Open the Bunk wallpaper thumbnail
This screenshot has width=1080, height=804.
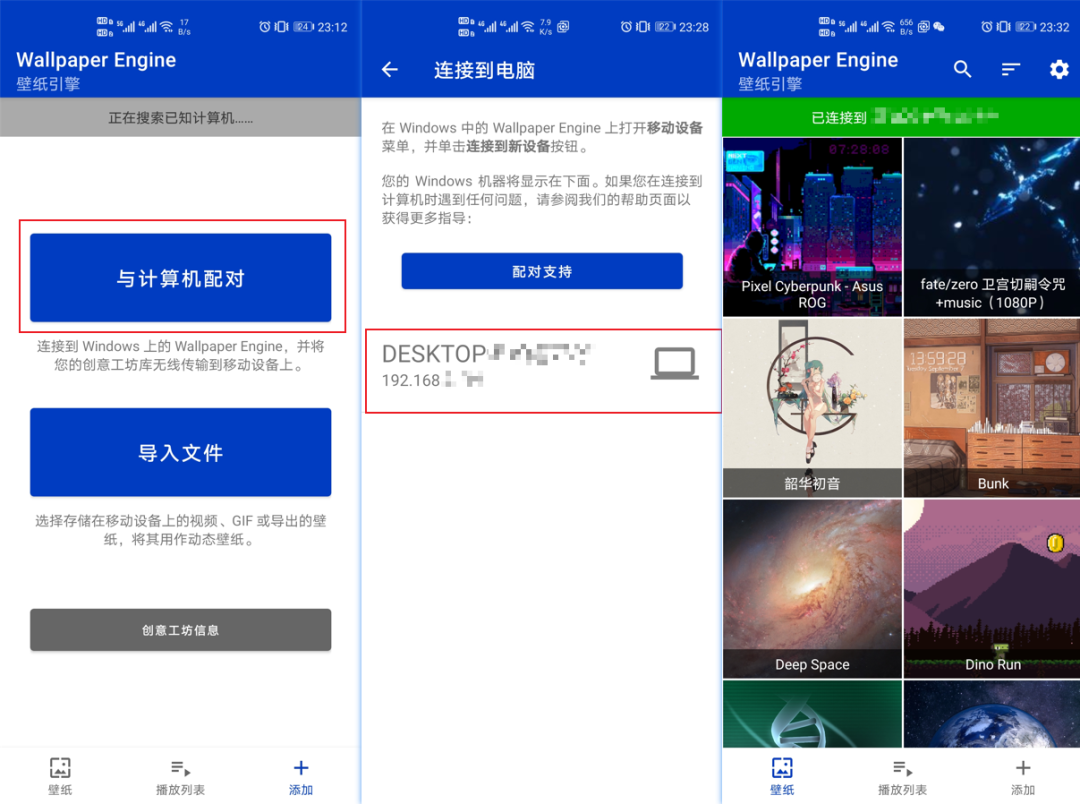(992, 408)
